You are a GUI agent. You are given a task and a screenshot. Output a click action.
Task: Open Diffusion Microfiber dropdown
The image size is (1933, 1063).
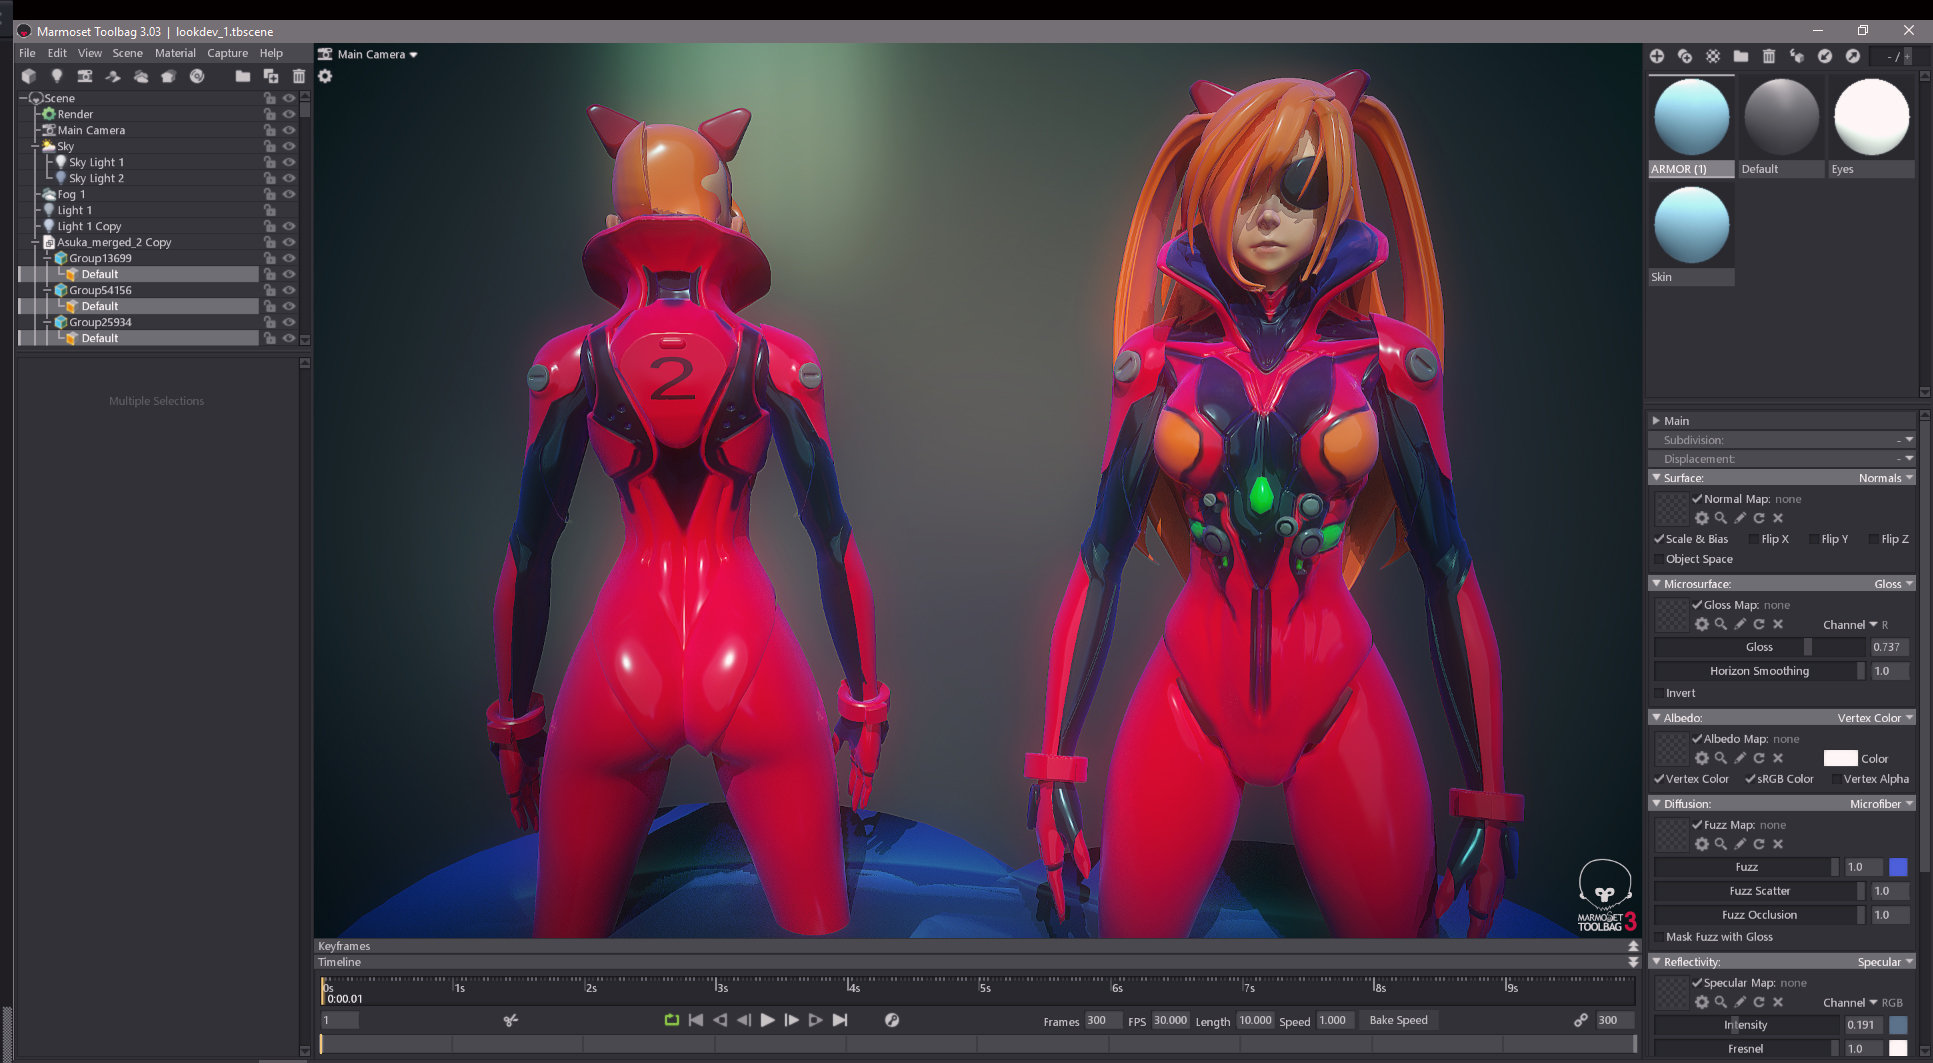pos(1881,804)
